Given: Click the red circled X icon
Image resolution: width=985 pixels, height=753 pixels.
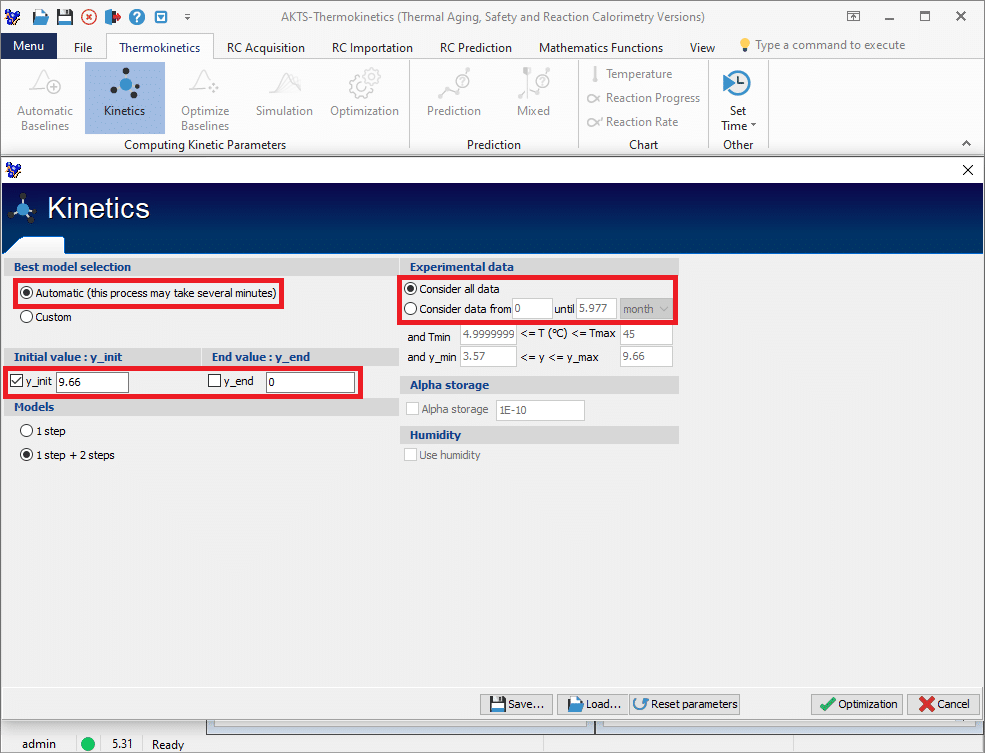Looking at the screenshot, I should click(x=89, y=17).
